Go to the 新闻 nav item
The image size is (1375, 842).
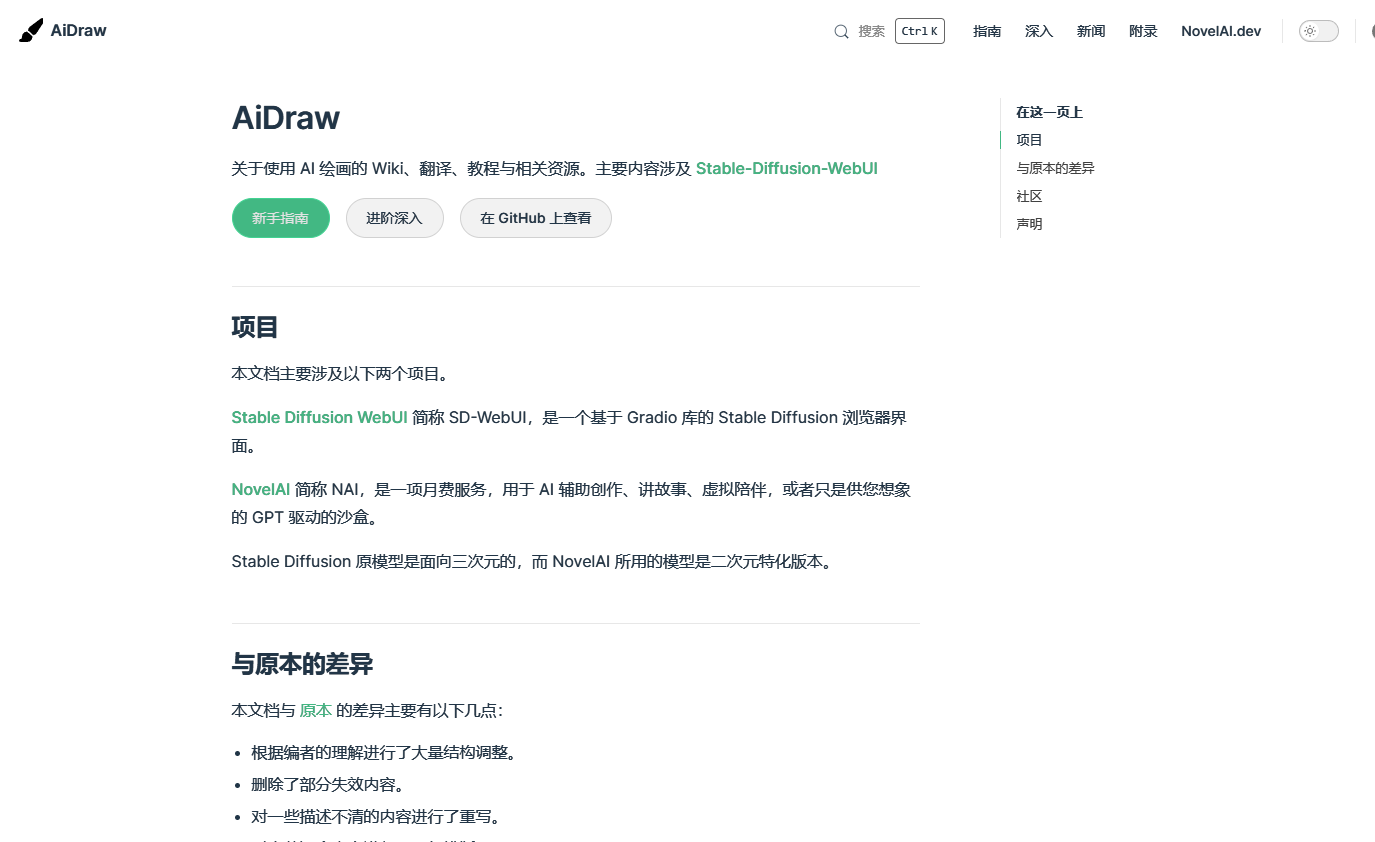click(x=1091, y=31)
